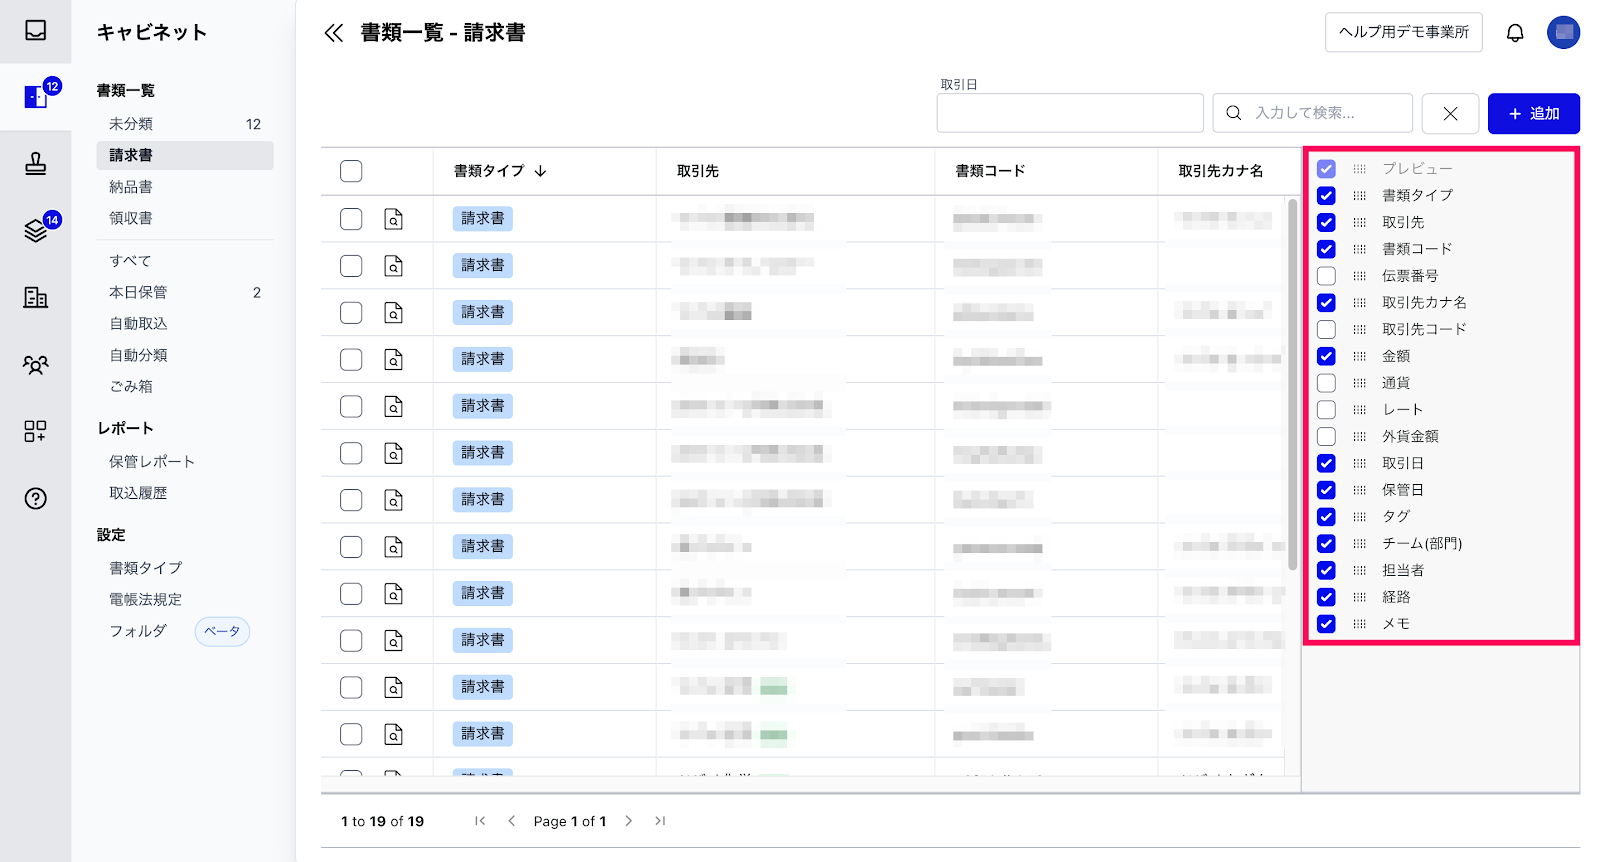Open the inbox tray icon in left rail
Image resolution: width=1600 pixels, height=862 pixels.
pyautogui.click(x=36, y=31)
